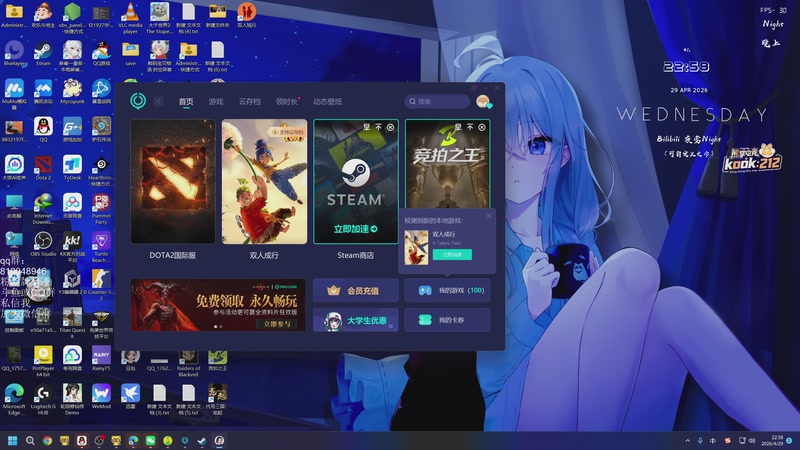Open WeChat from the taskbar

tap(151, 440)
